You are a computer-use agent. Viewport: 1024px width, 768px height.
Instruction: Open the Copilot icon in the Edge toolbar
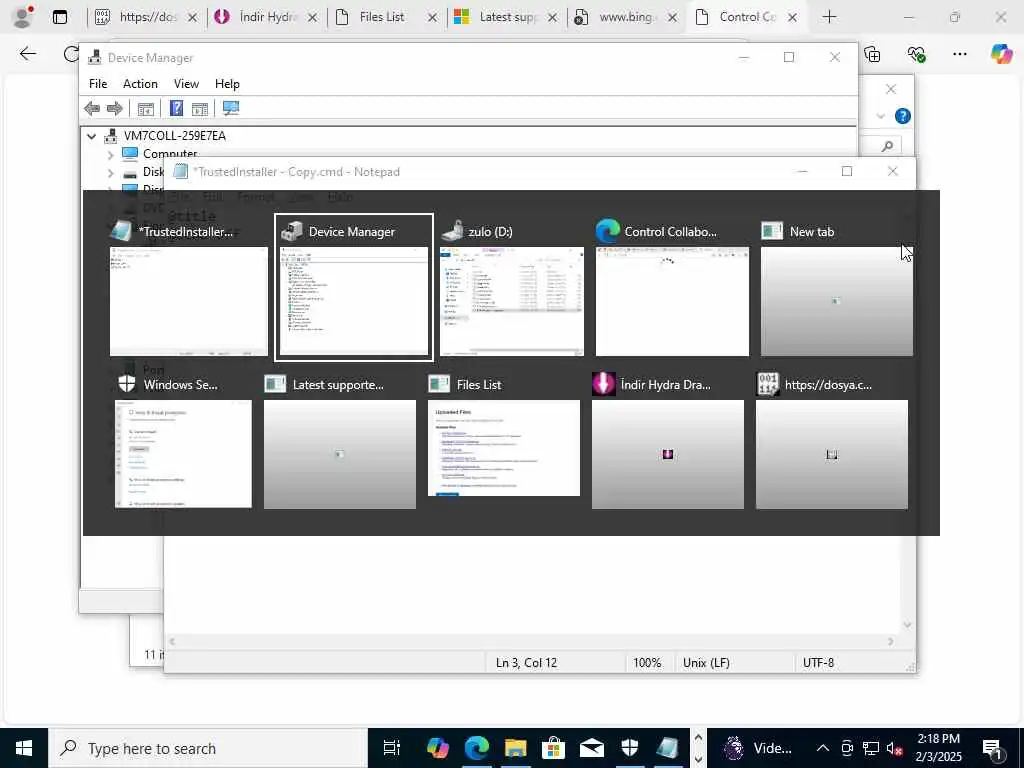pyautogui.click(x=1001, y=54)
